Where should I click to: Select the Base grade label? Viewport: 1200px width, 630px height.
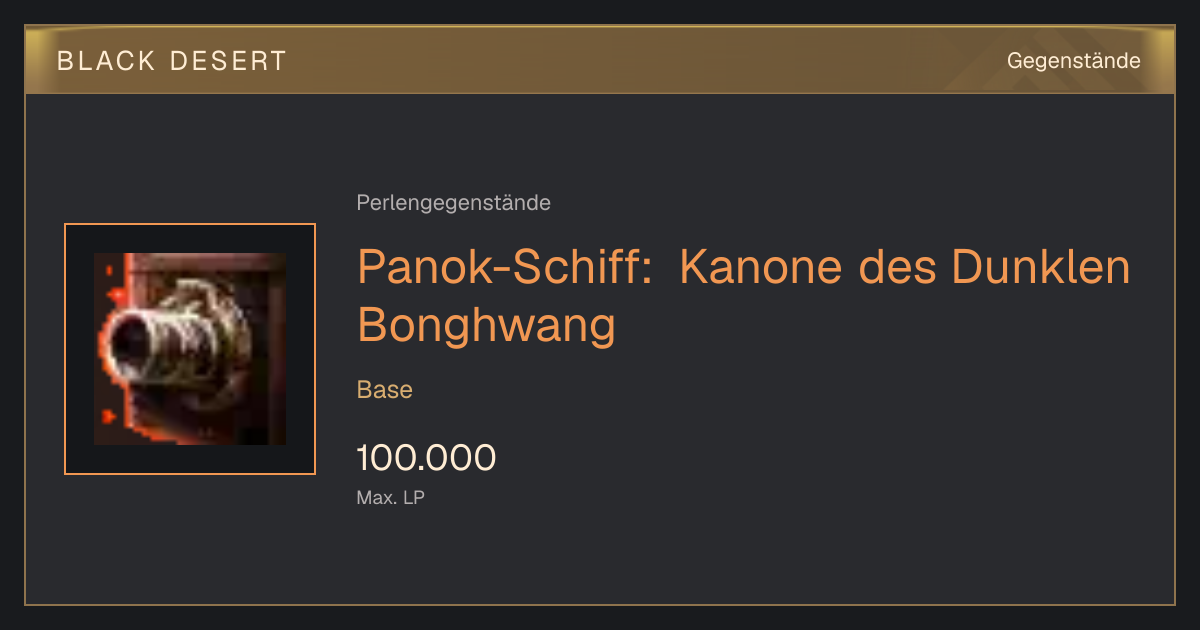(x=385, y=389)
